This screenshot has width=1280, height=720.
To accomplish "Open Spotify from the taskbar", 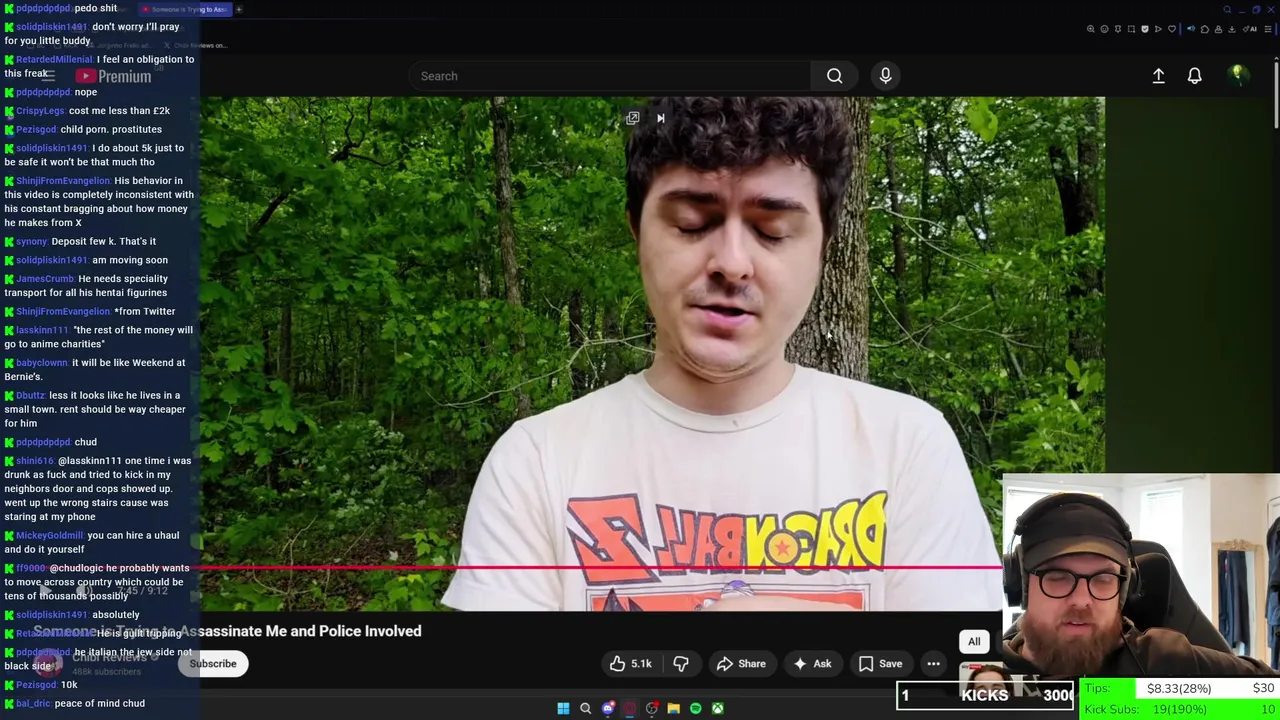I will (695, 708).
